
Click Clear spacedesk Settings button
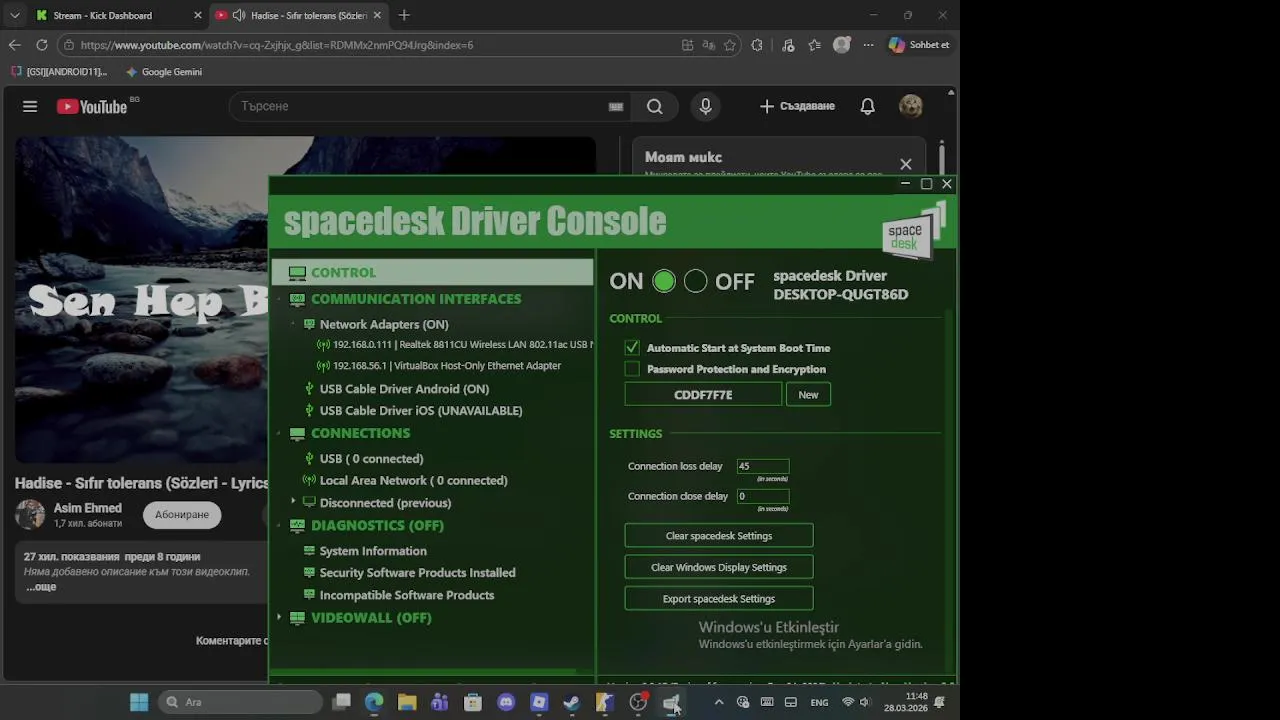tap(719, 536)
